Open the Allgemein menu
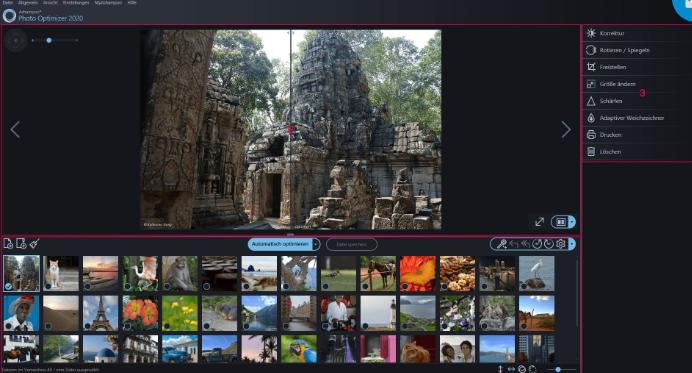 pos(28,3)
